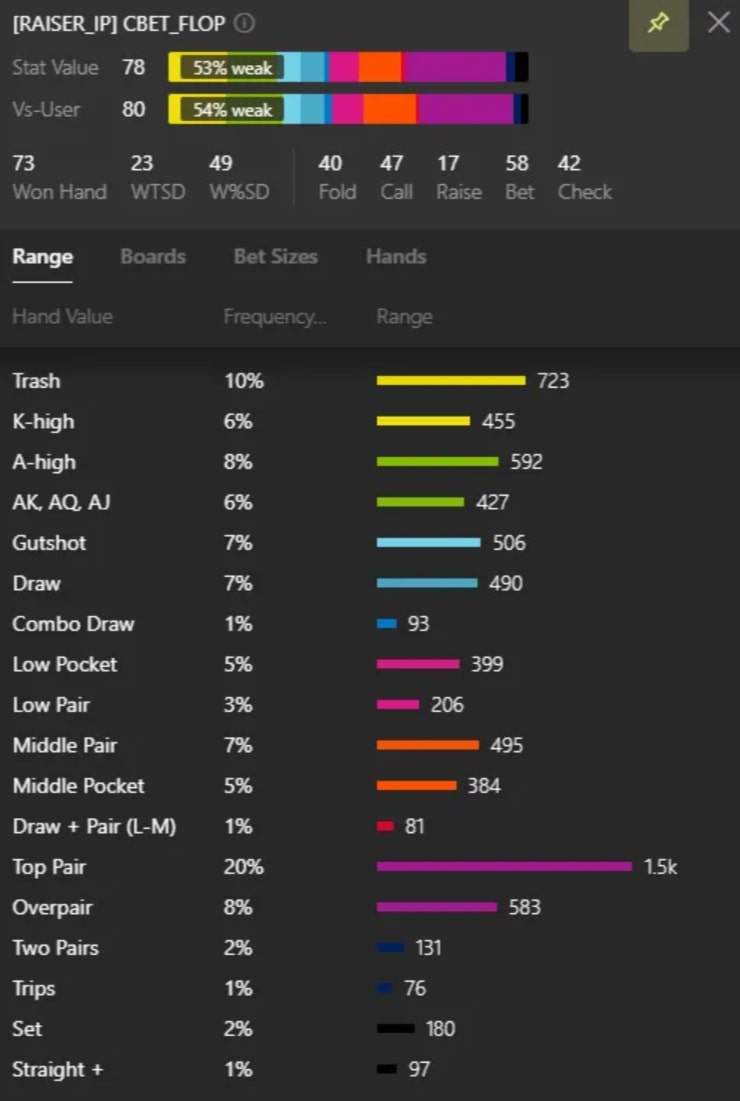
Task: Sort by the Hand Value column header
Action: [62, 316]
